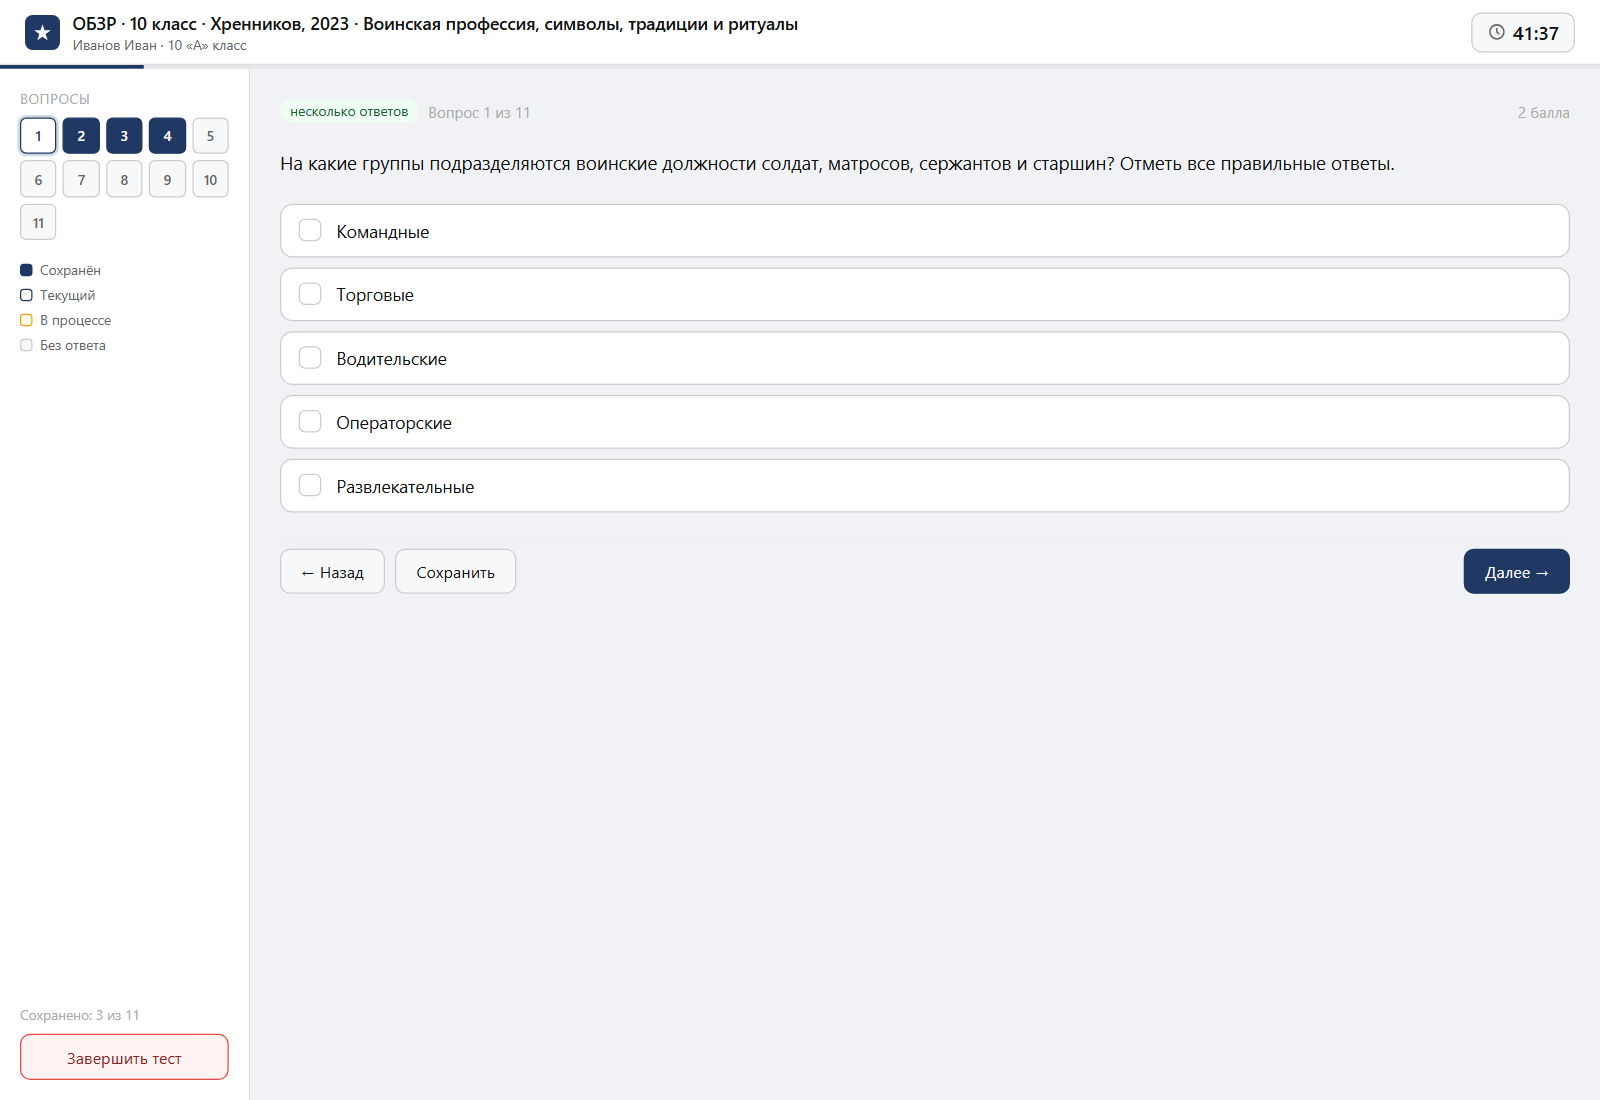Click 'Сохранено: 3 из 11' status text

[x=80, y=1015]
